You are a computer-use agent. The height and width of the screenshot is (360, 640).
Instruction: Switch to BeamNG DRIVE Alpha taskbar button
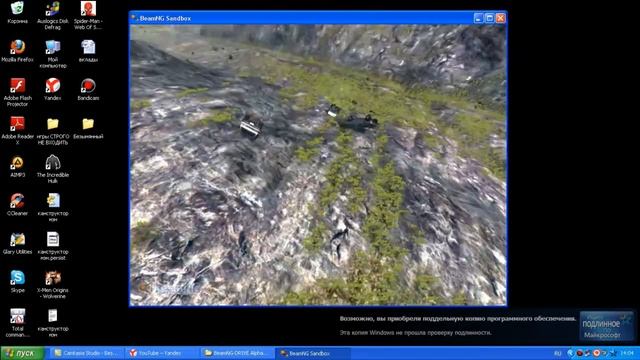(x=237, y=353)
